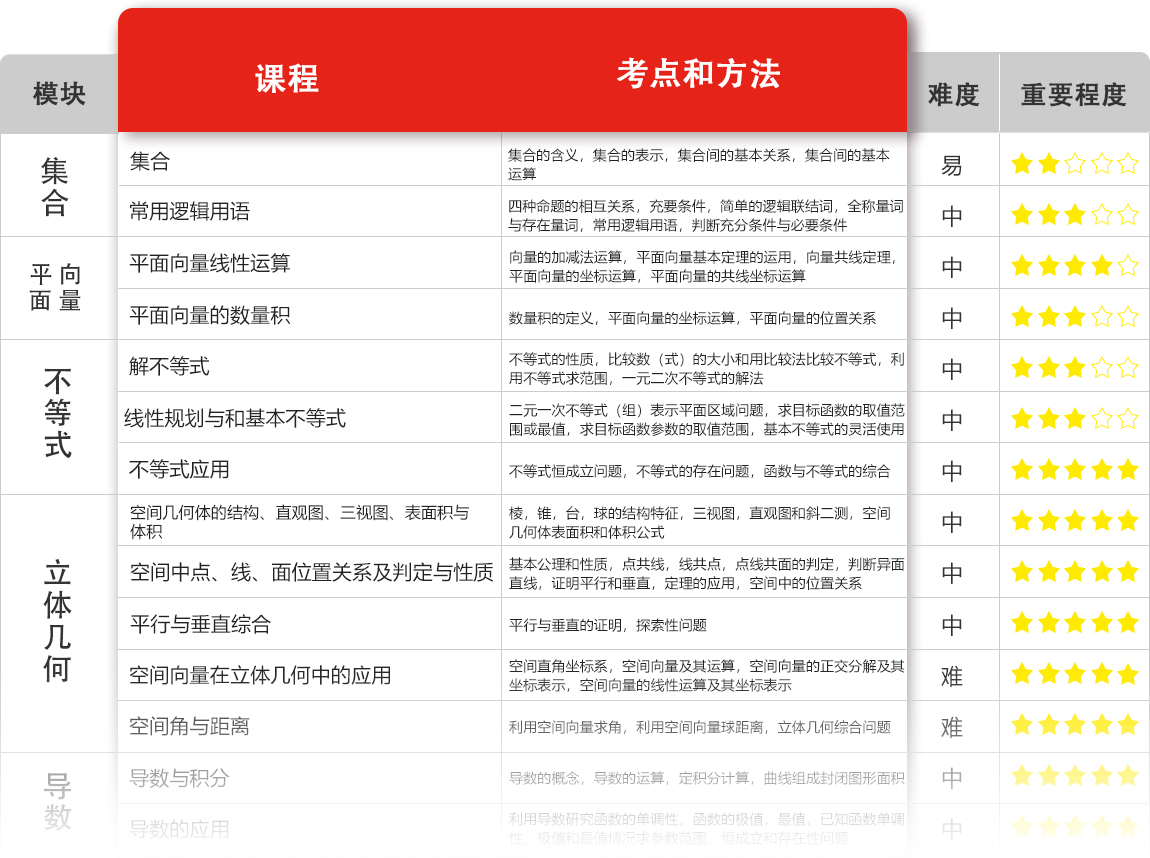1150x858 pixels.
Task: Click third star in 空间几何体的结构 row
Action: click(1075, 521)
